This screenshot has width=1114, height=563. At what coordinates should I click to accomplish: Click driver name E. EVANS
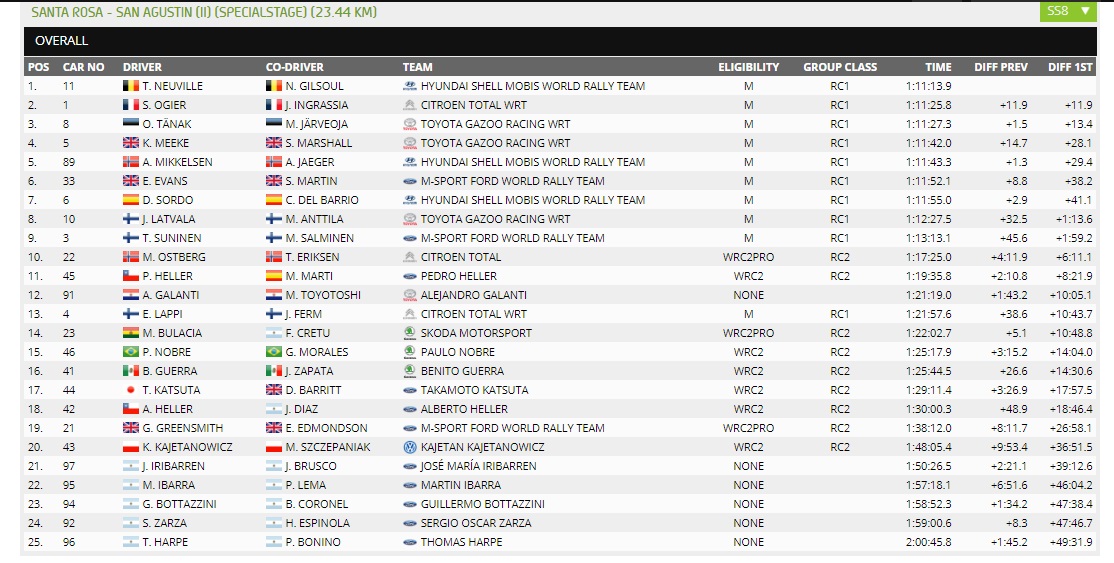click(x=165, y=181)
